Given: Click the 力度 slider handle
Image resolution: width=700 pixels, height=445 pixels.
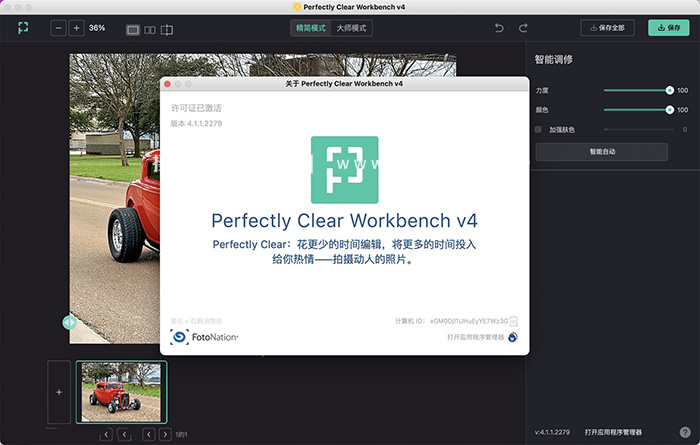Looking at the screenshot, I should coord(669,90).
